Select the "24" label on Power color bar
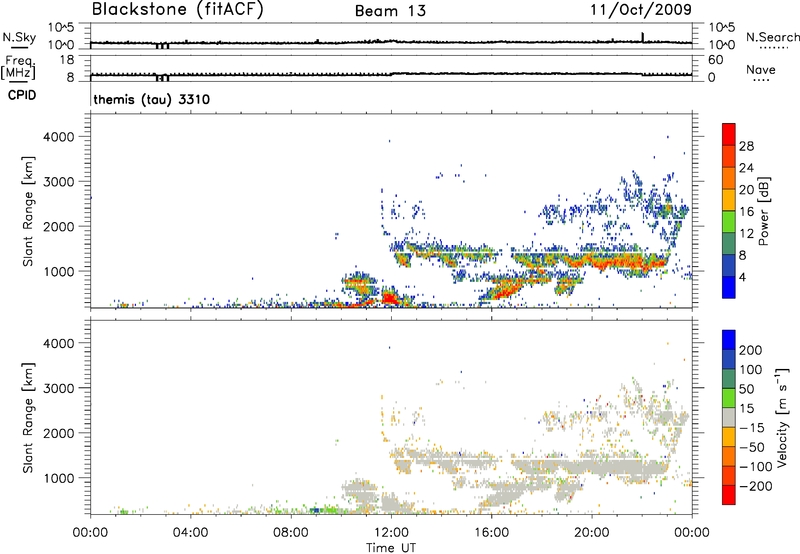Screen dimensions: 800x554 tap(746, 168)
